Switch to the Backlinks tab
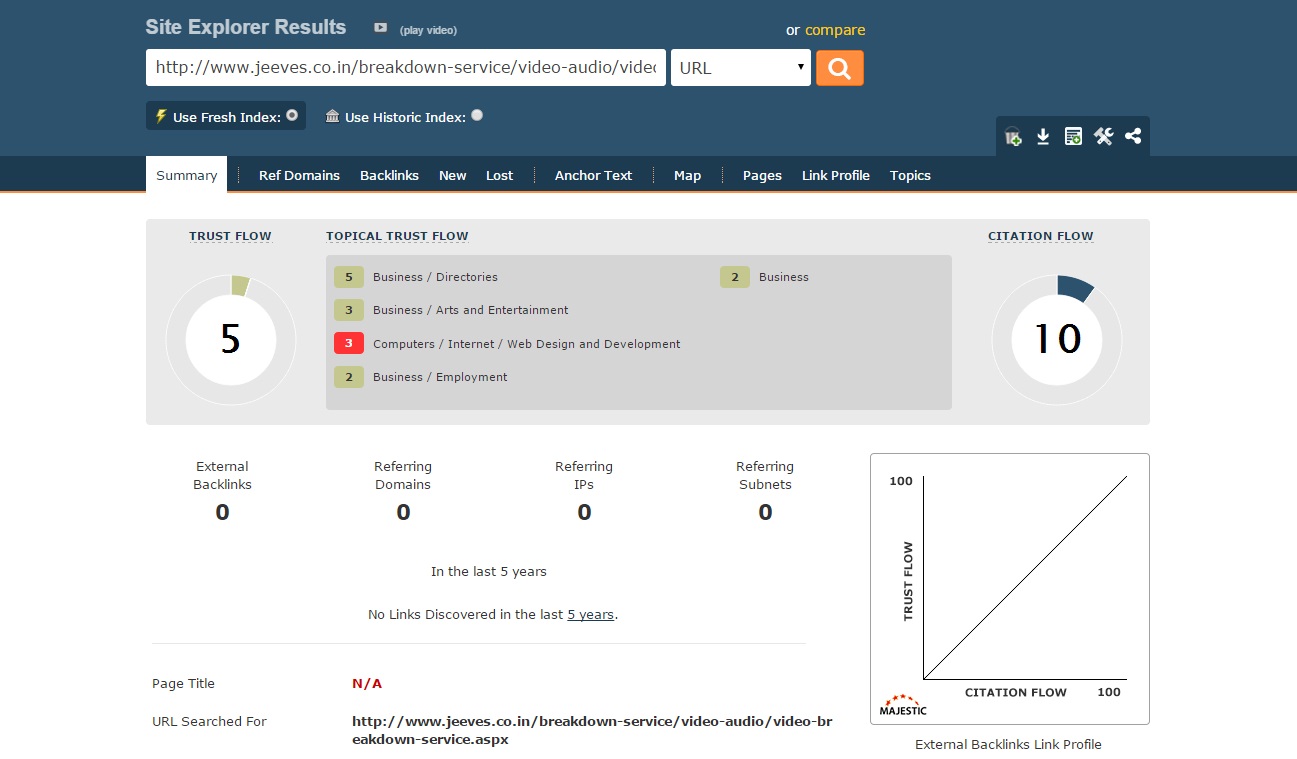Image resolution: width=1297 pixels, height=759 pixels. point(389,175)
